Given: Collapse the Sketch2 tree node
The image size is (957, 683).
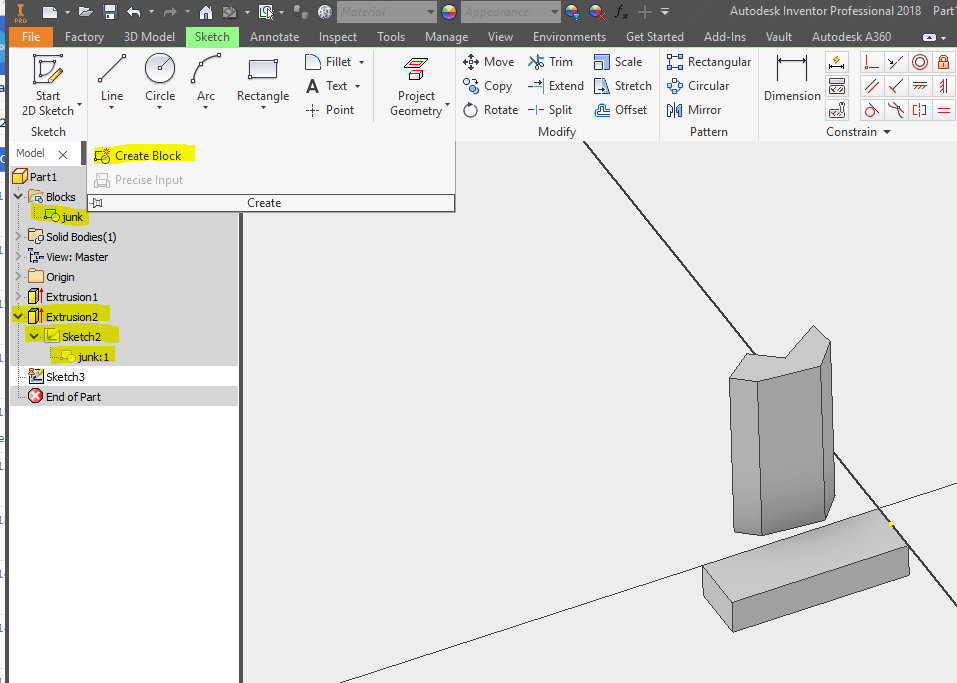Looking at the screenshot, I should coord(34,336).
